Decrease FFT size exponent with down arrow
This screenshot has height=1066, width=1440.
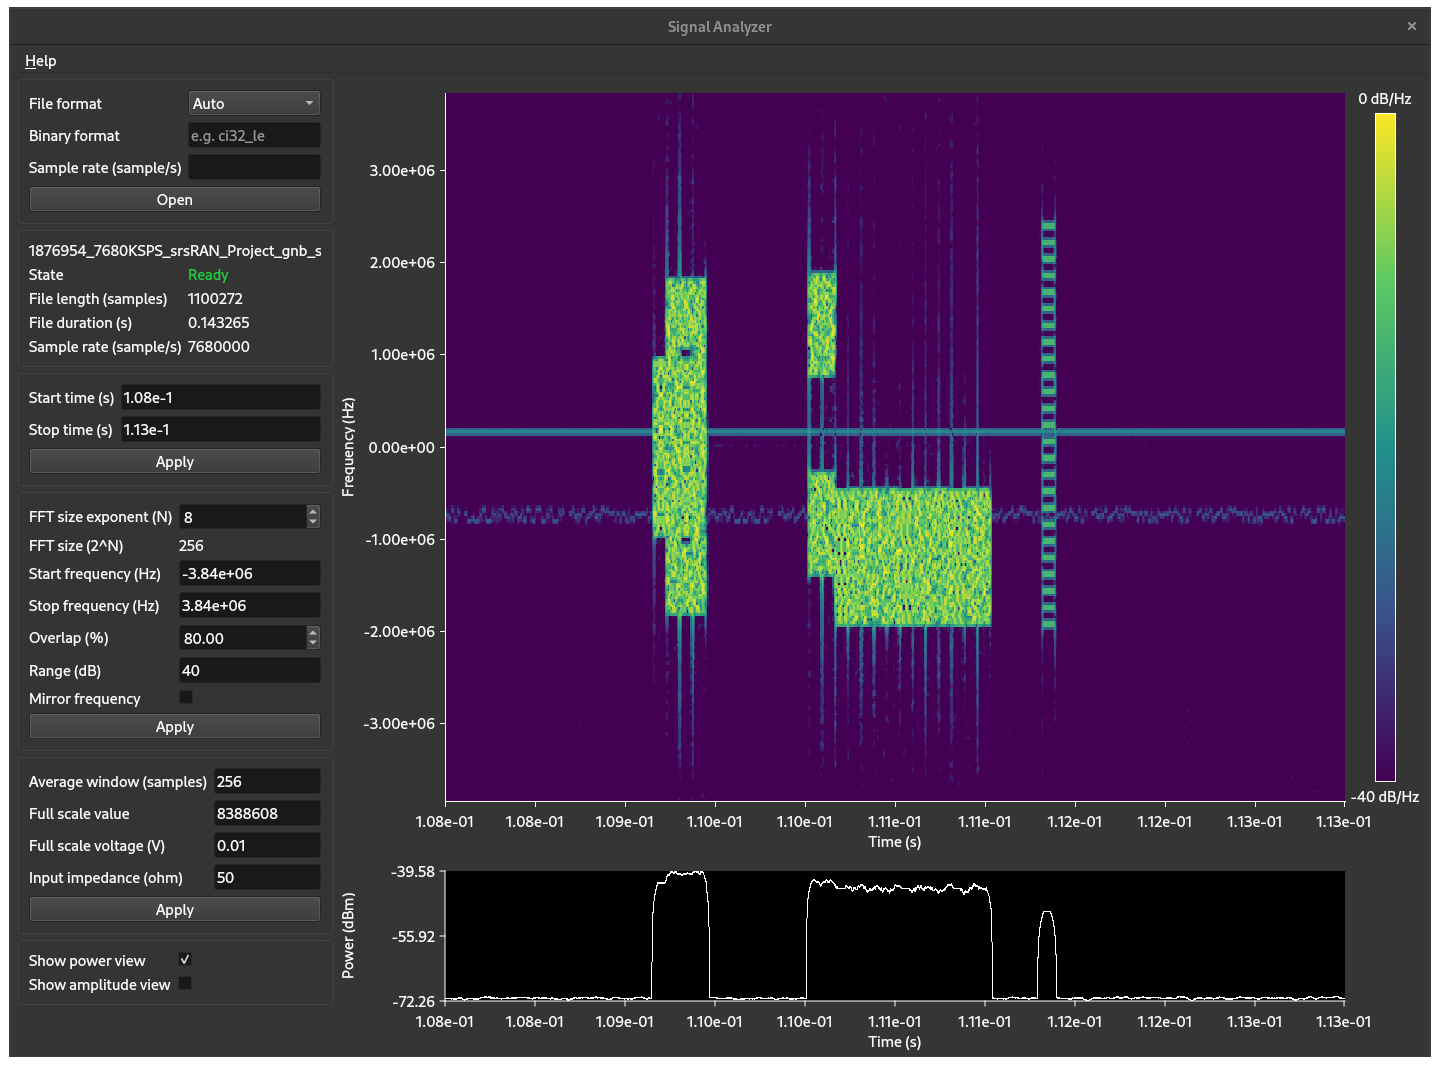(312, 522)
